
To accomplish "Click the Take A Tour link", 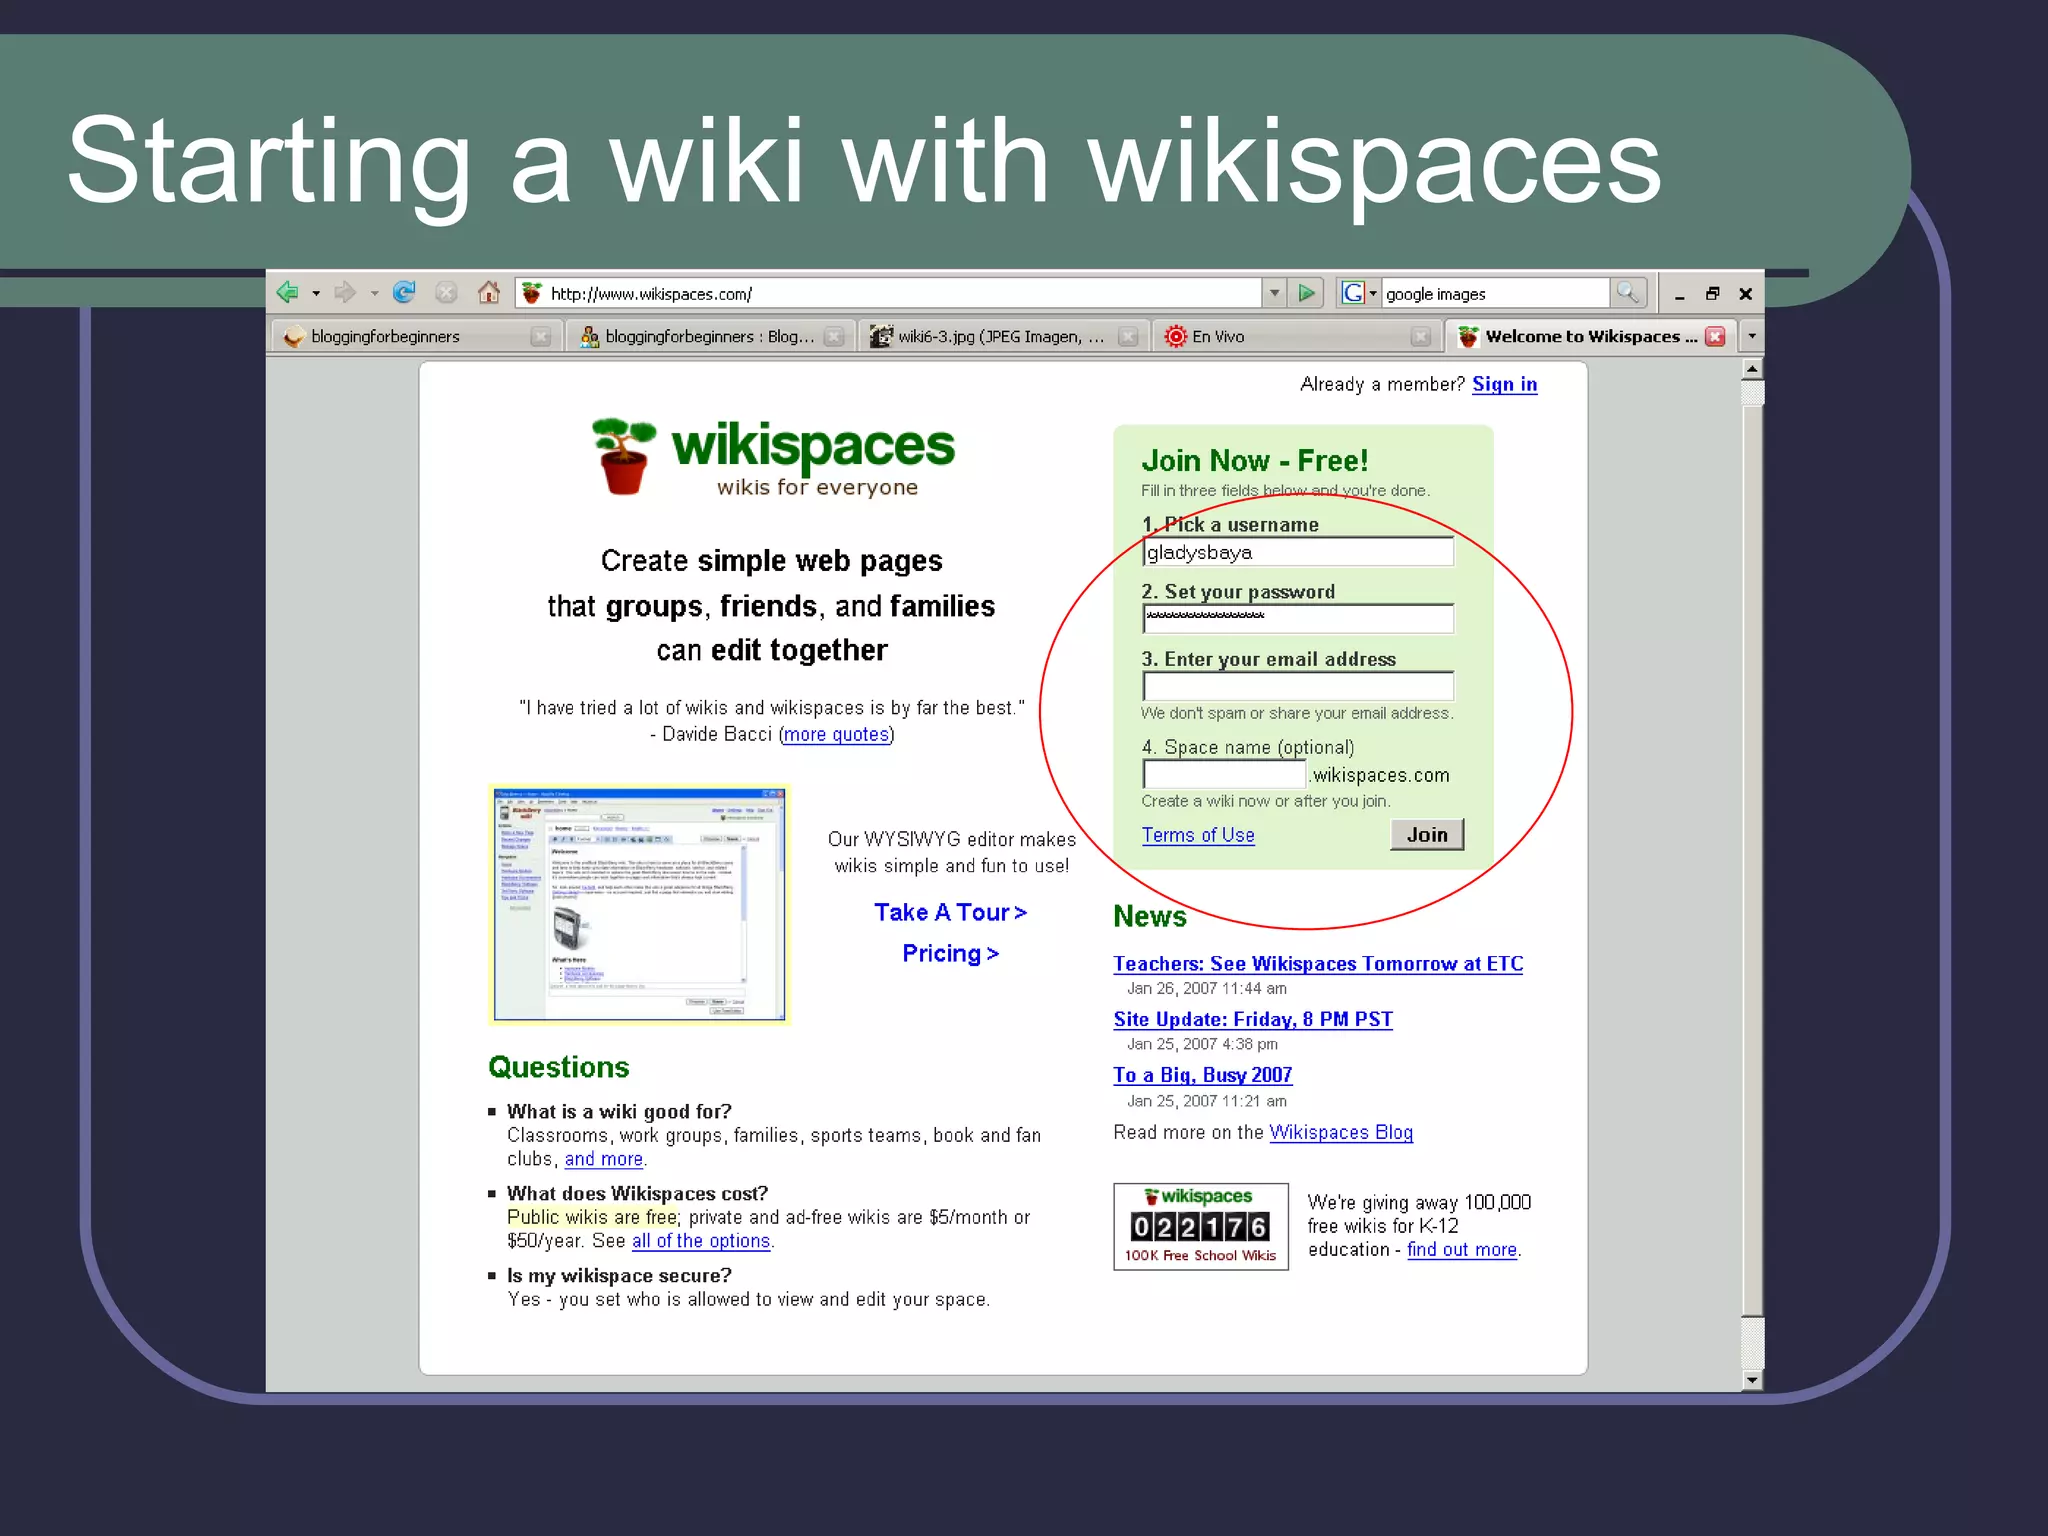I will coord(950,913).
